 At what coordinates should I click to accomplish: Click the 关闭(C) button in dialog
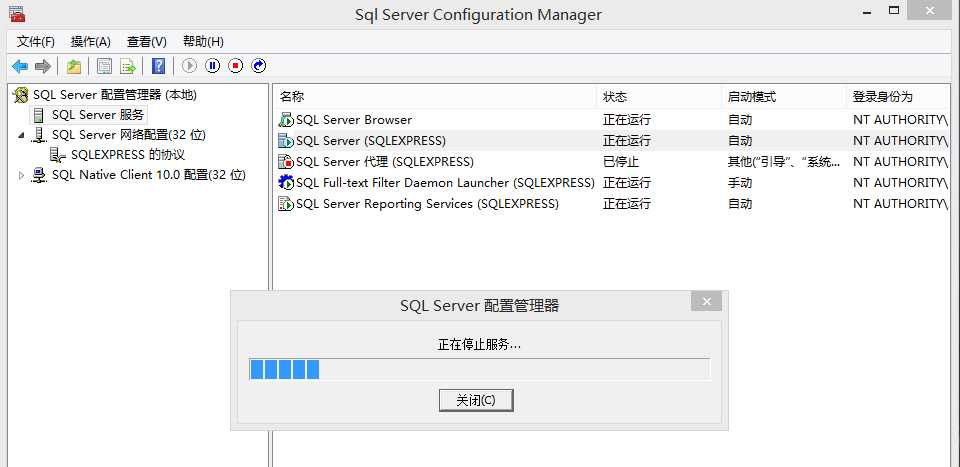pos(476,400)
